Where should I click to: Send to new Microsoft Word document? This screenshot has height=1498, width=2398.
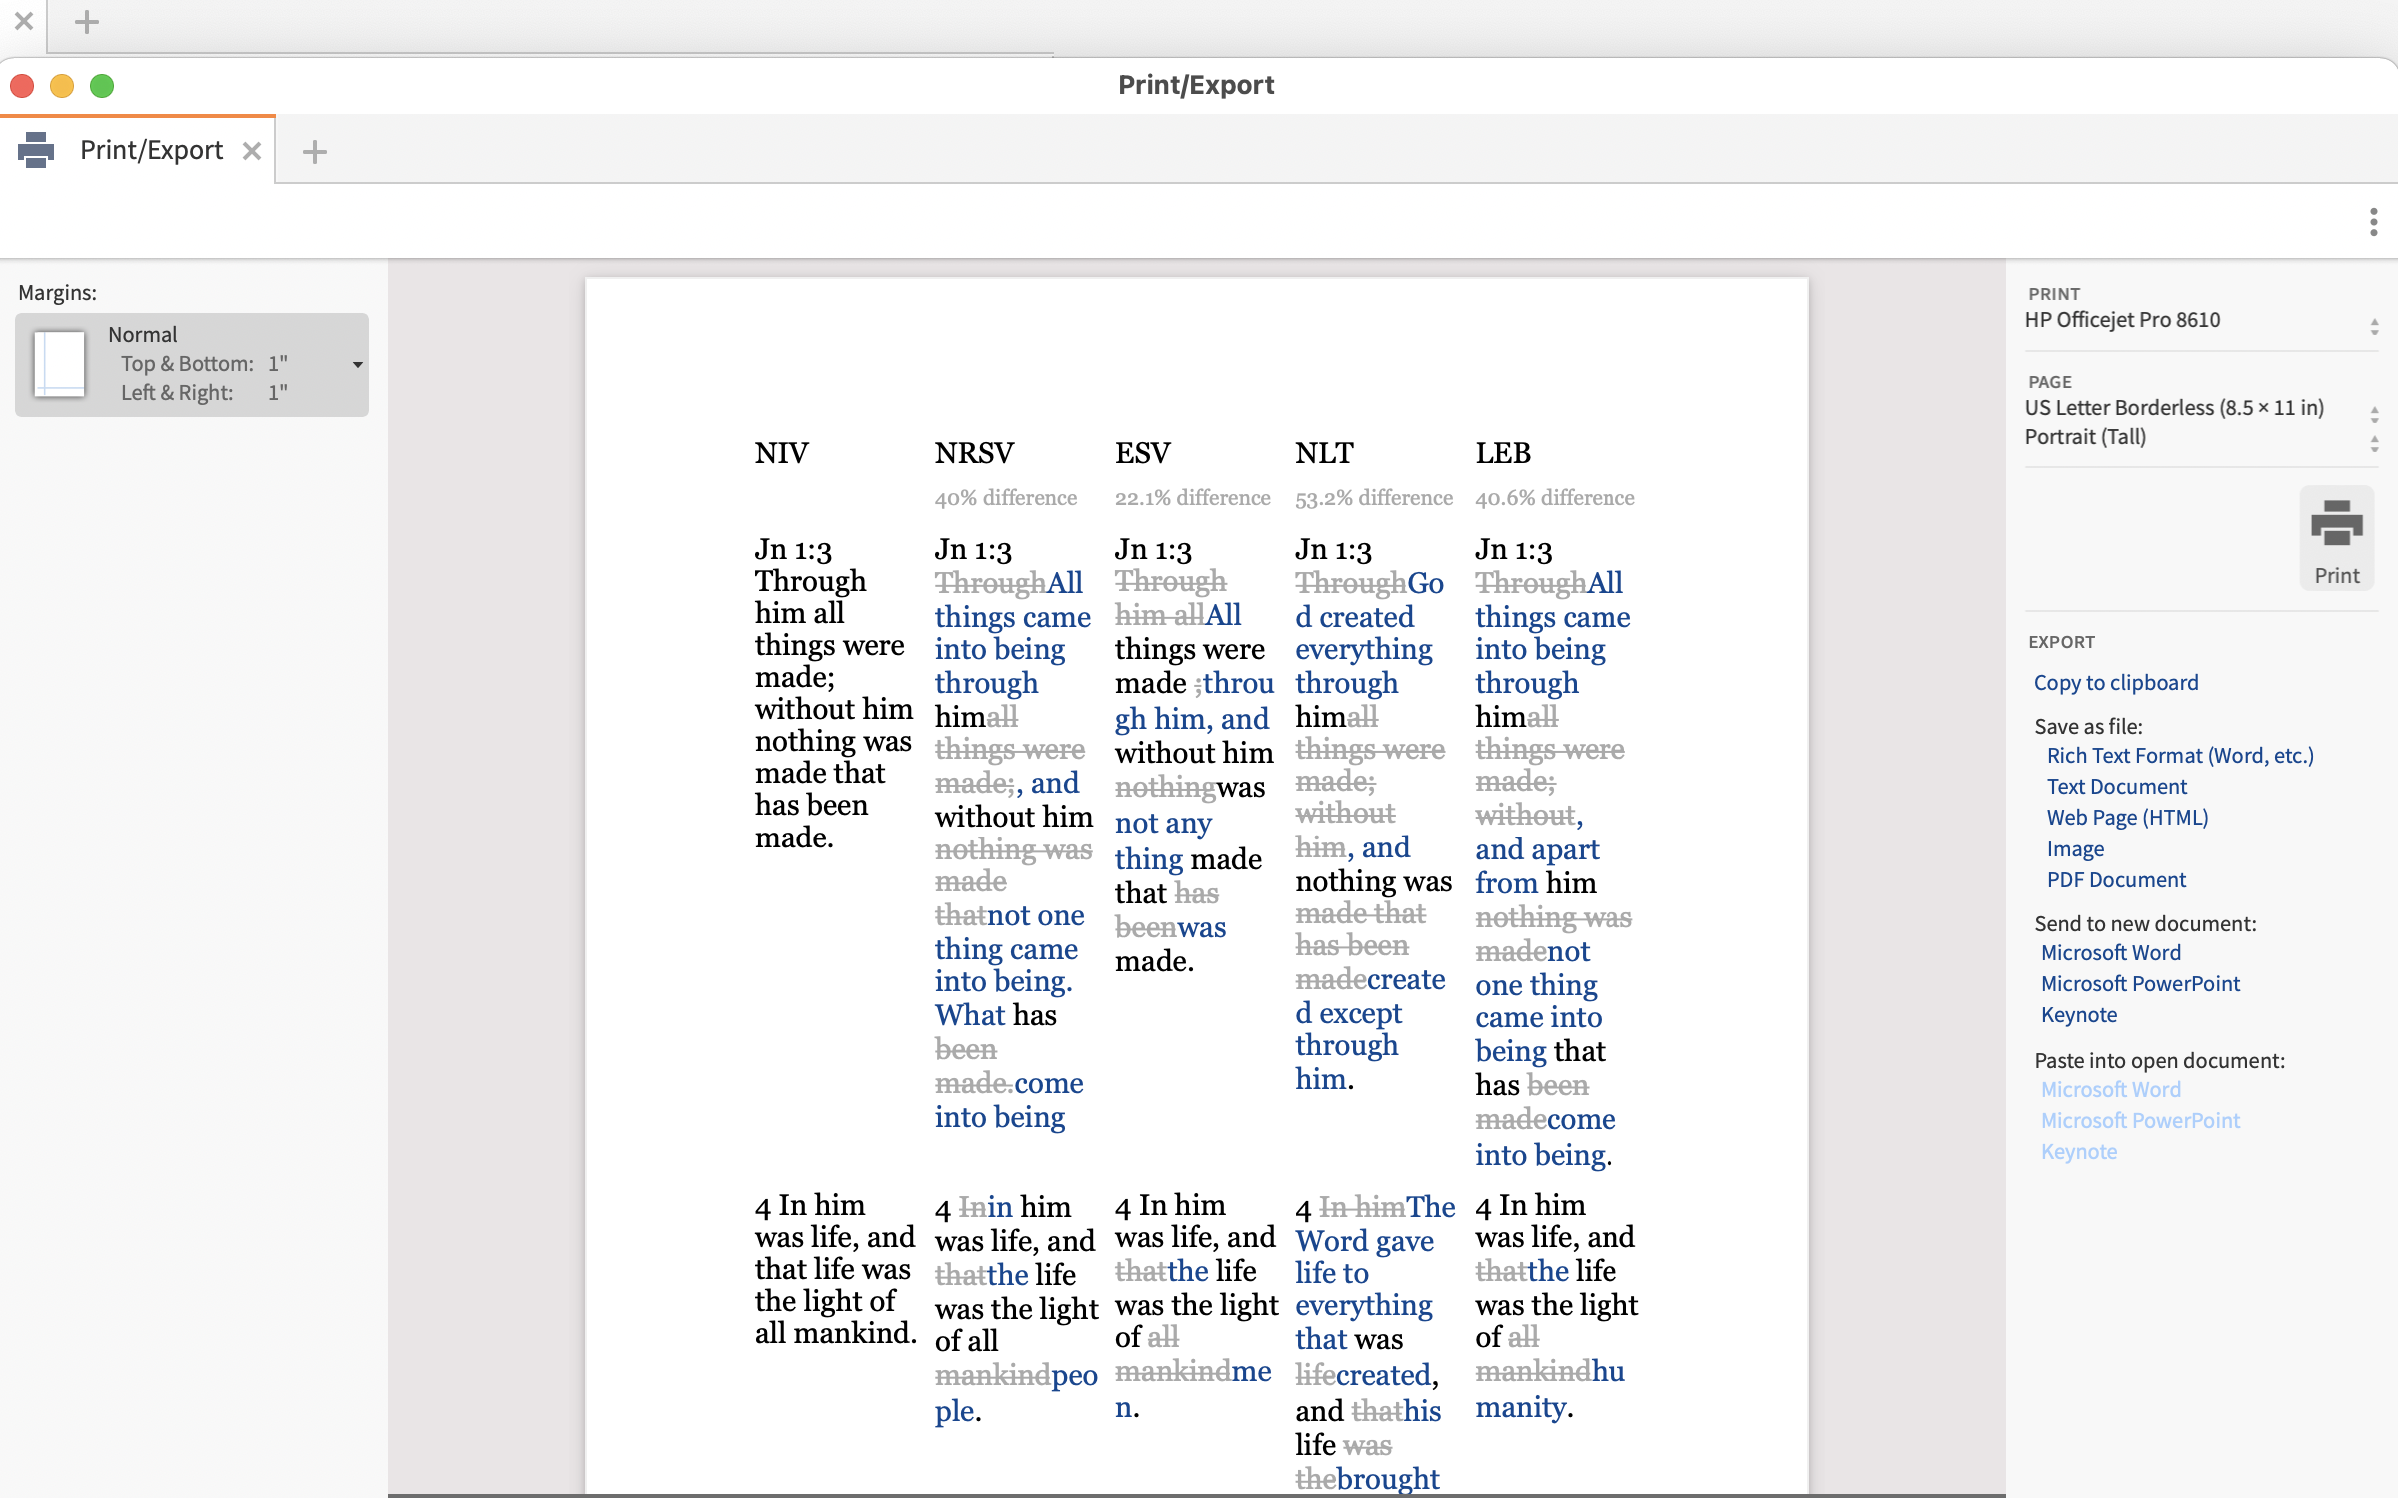click(2110, 953)
